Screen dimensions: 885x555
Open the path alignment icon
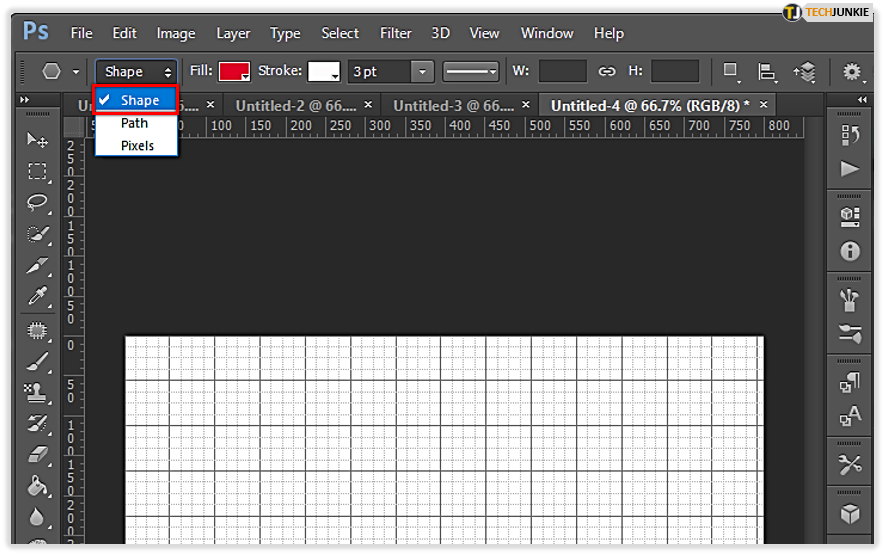point(767,72)
